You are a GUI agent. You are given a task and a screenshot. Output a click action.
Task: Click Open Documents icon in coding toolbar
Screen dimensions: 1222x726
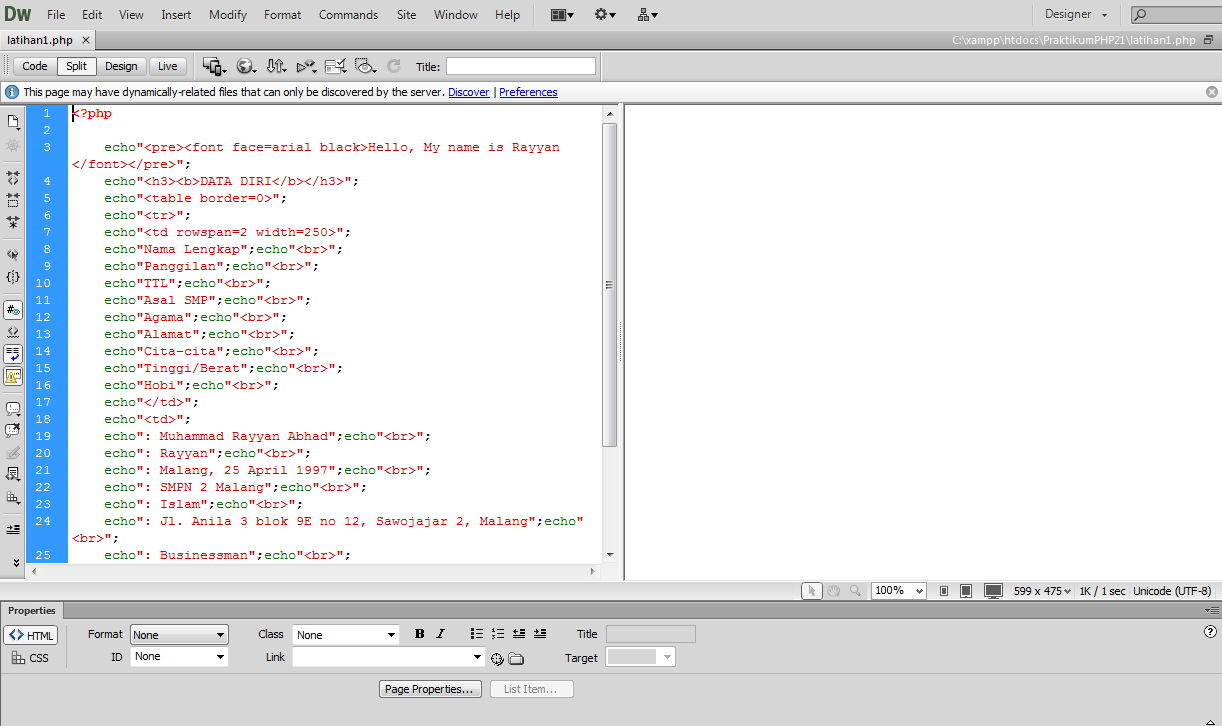pos(13,121)
